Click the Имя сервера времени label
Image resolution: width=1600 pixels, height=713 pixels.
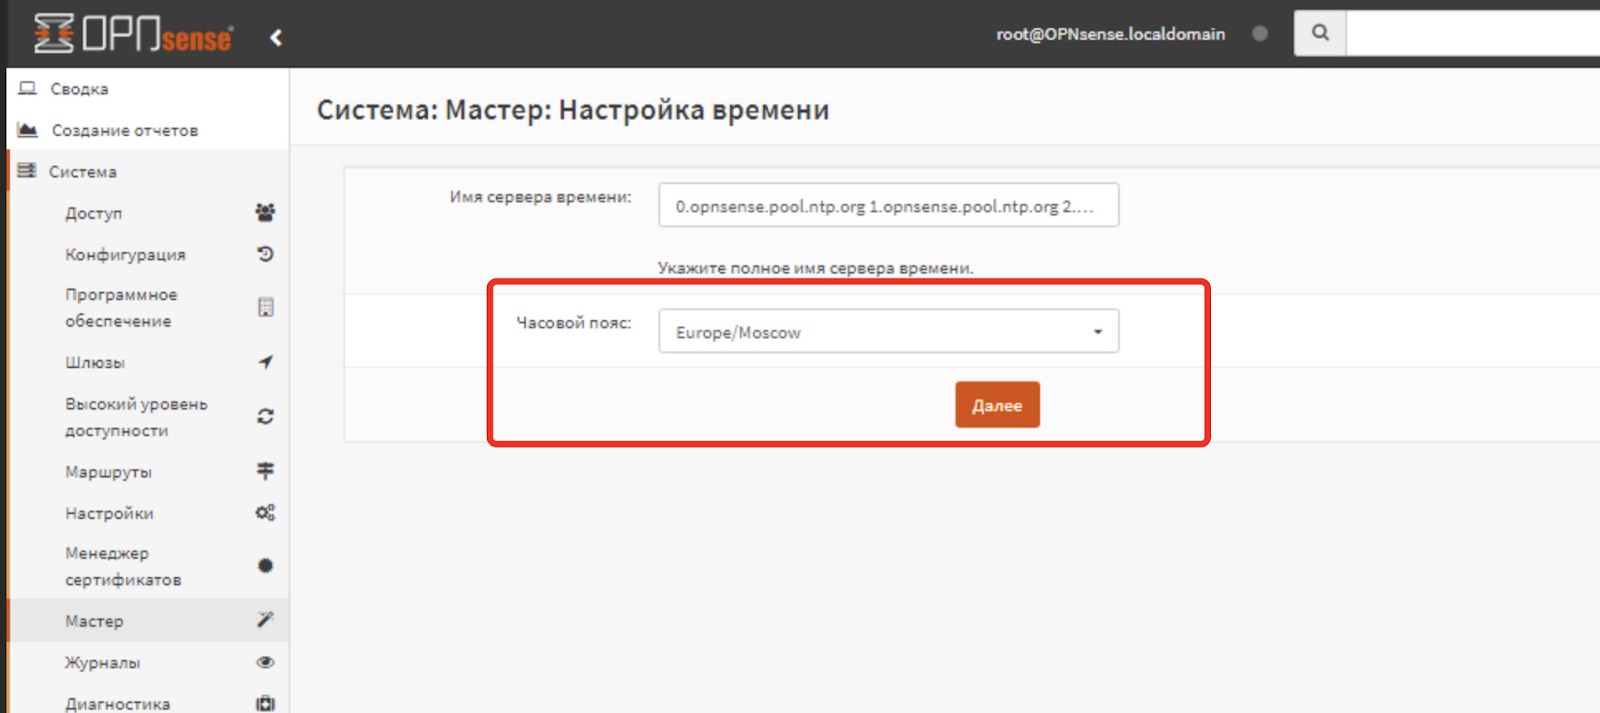pyautogui.click(x=540, y=197)
